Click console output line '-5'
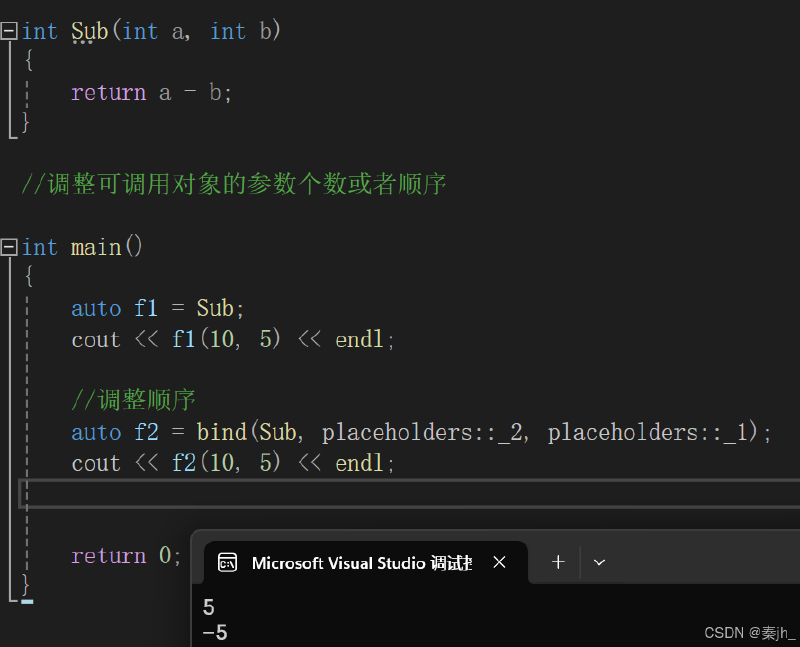 tap(215, 633)
